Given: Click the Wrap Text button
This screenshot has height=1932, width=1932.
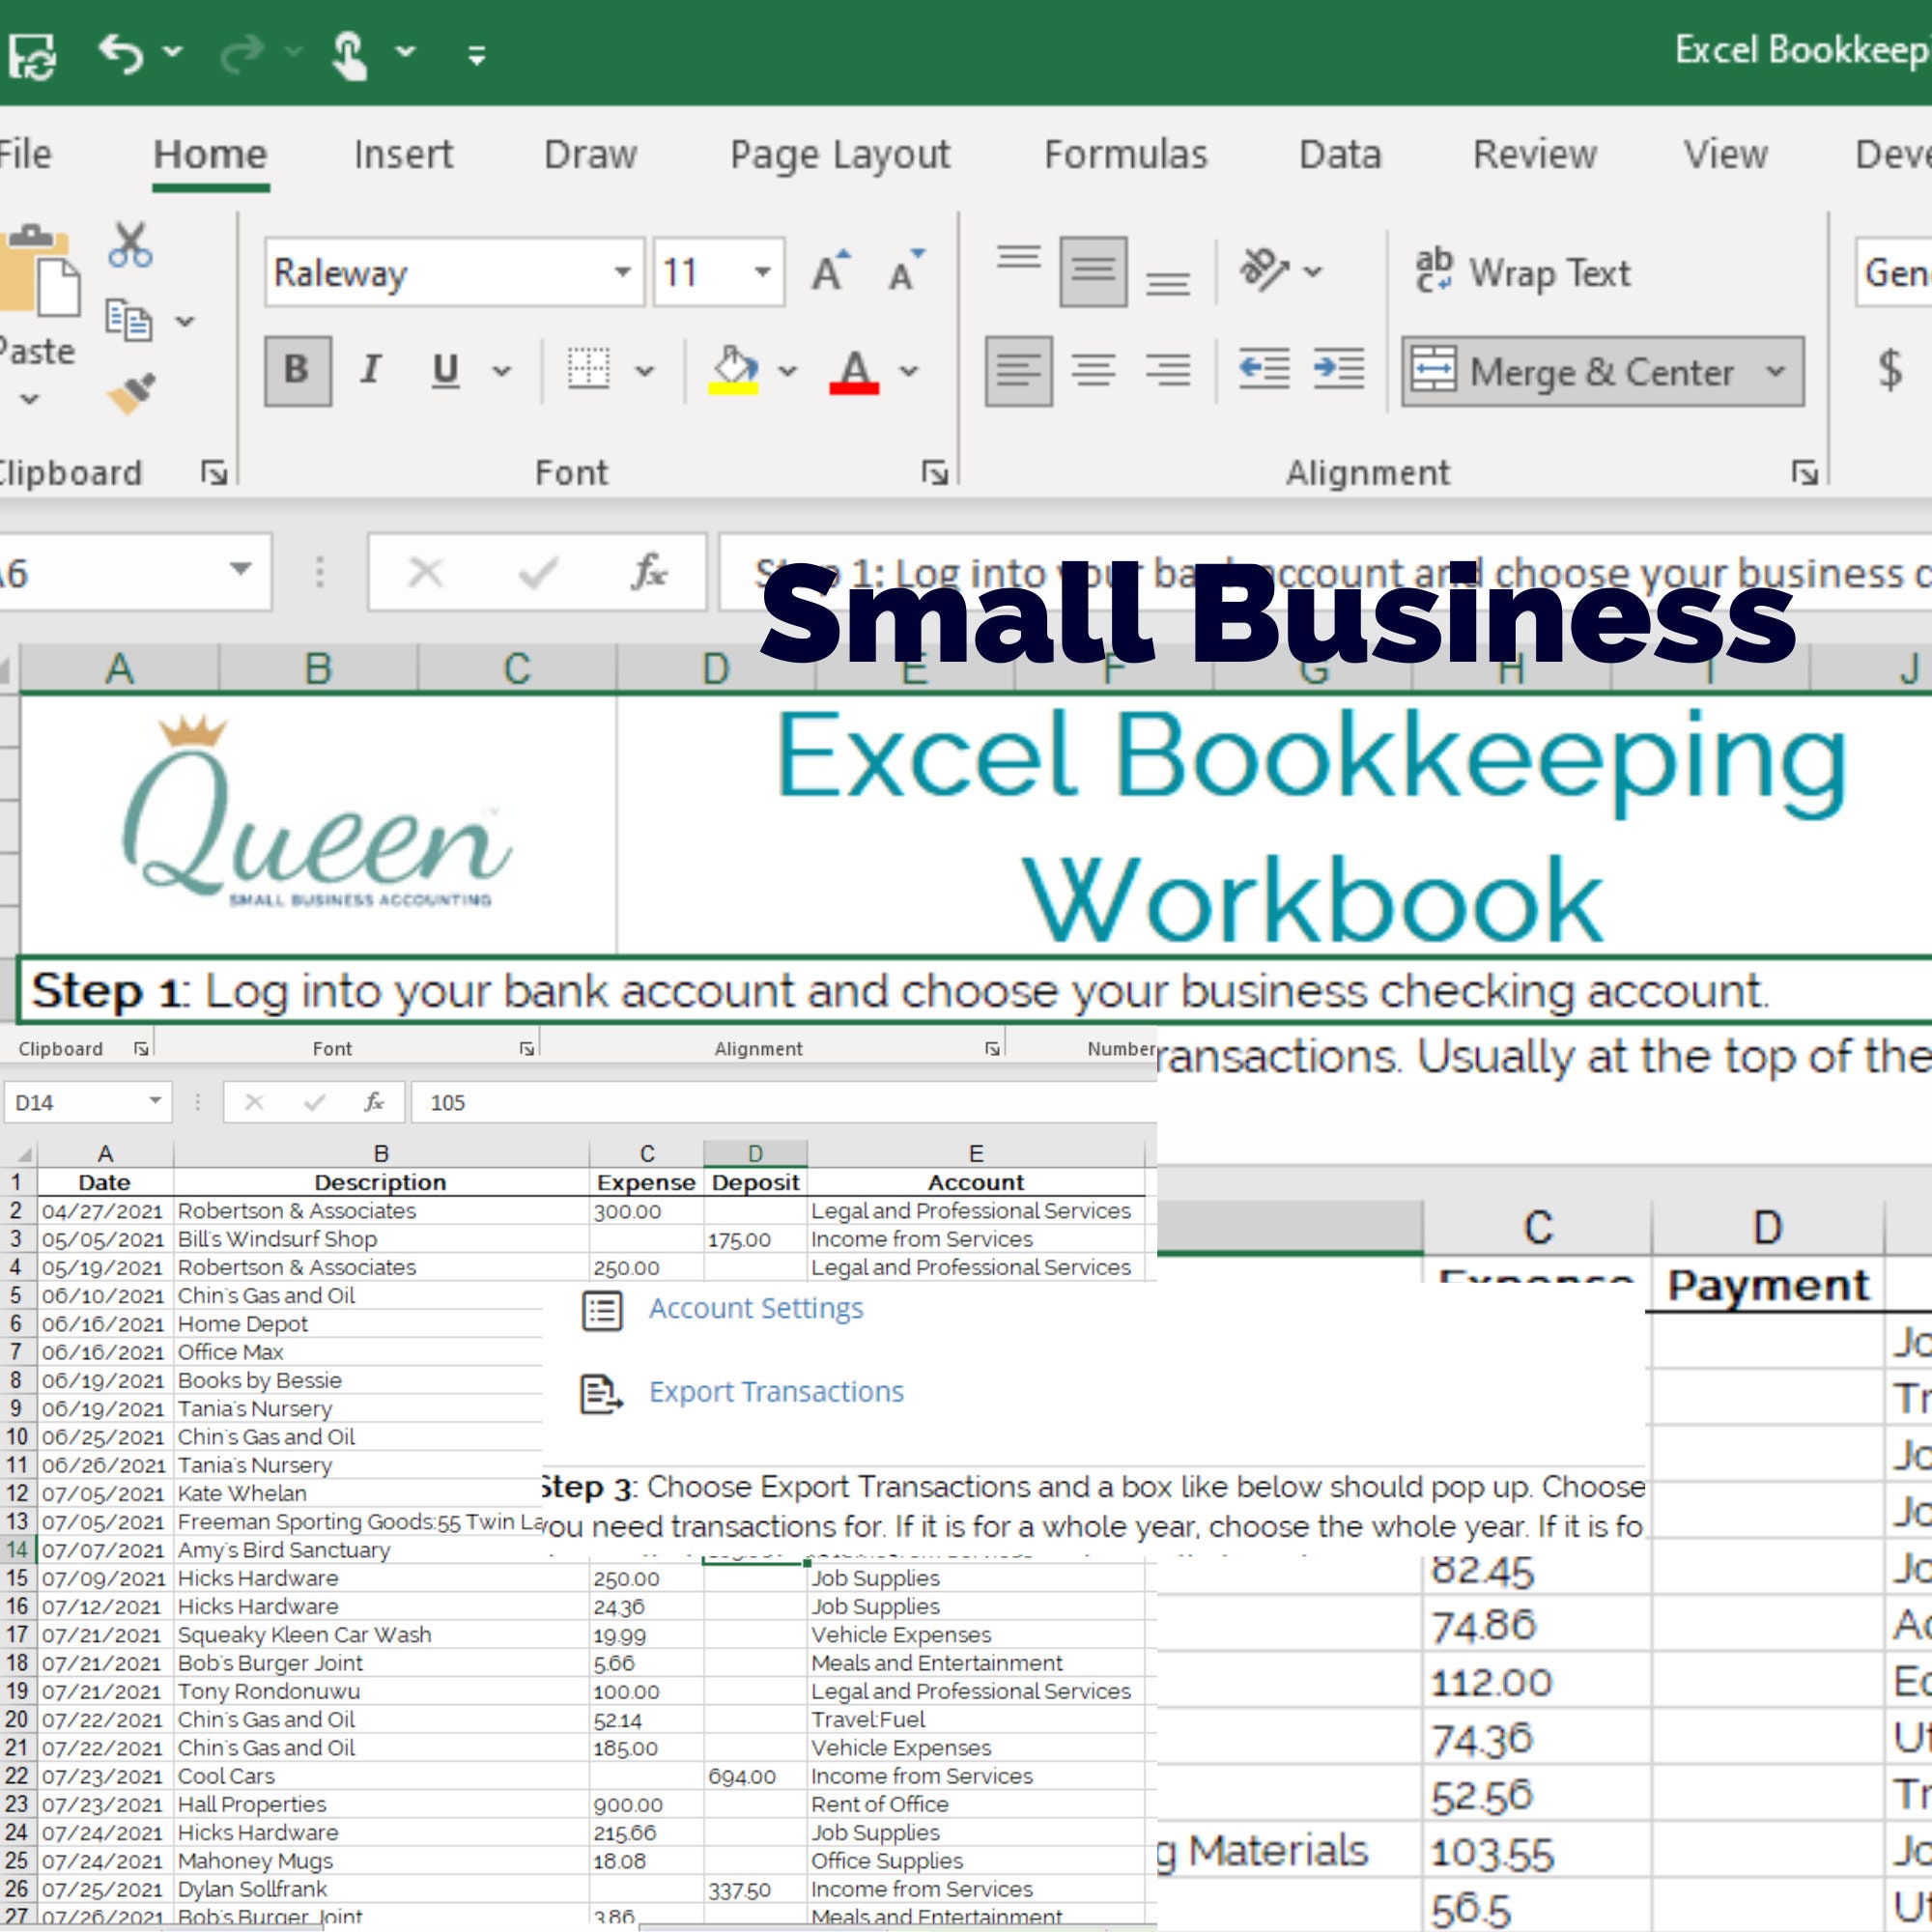Looking at the screenshot, I should tap(1523, 272).
